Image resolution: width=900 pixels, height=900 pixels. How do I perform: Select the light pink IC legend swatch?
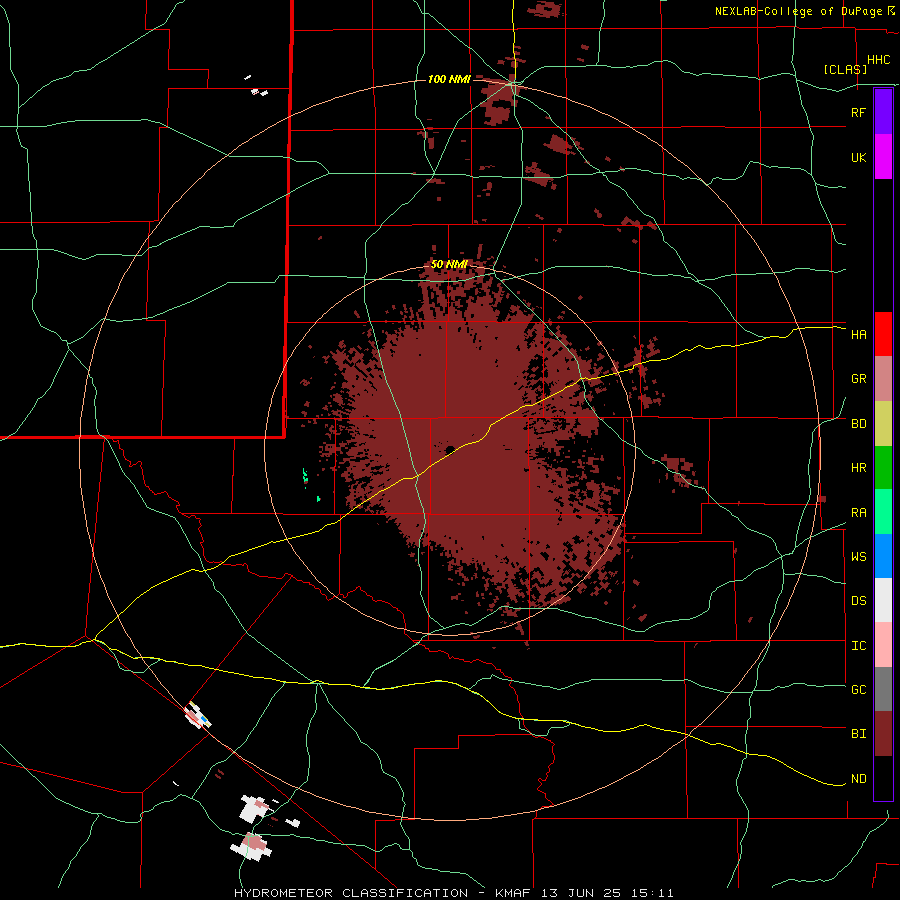point(883,645)
